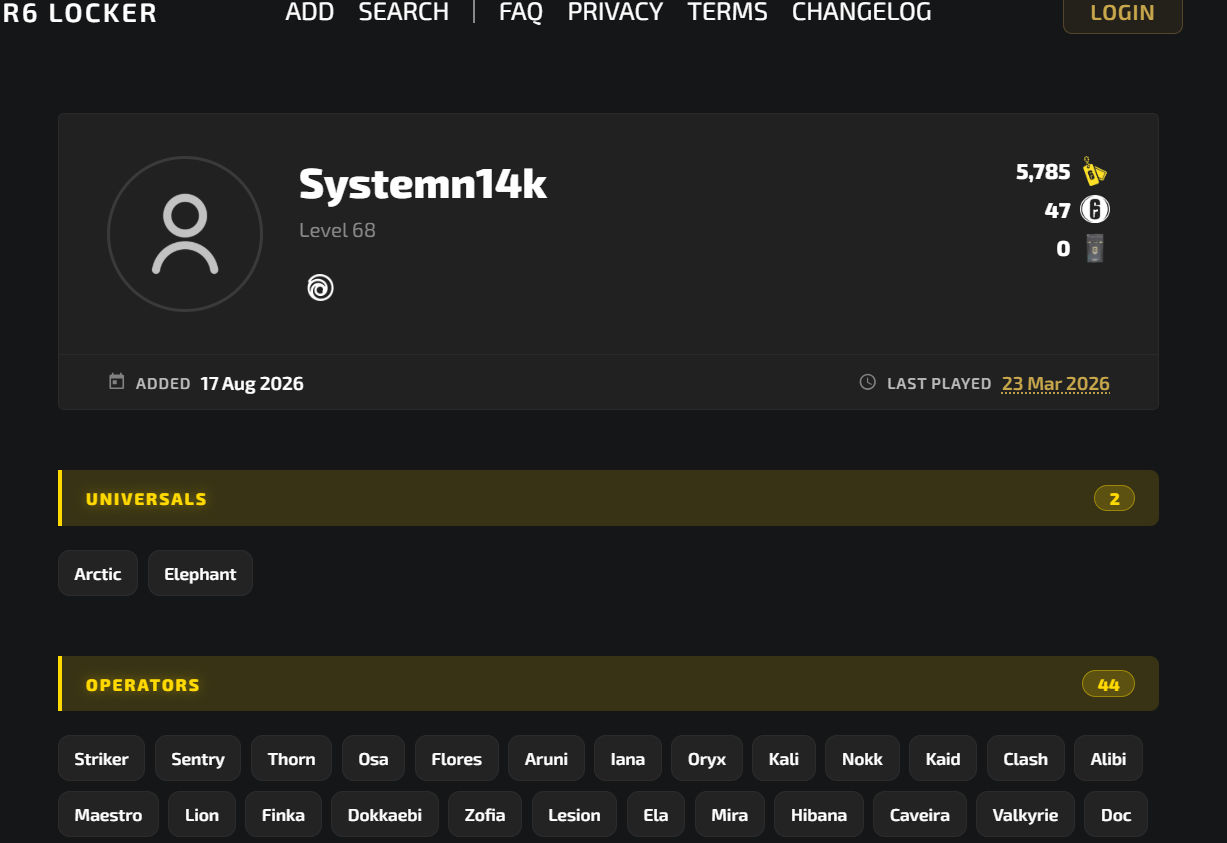The width and height of the screenshot is (1227, 843).
Task: Select the Arctic universal skin tag
Action: (98, 573)
